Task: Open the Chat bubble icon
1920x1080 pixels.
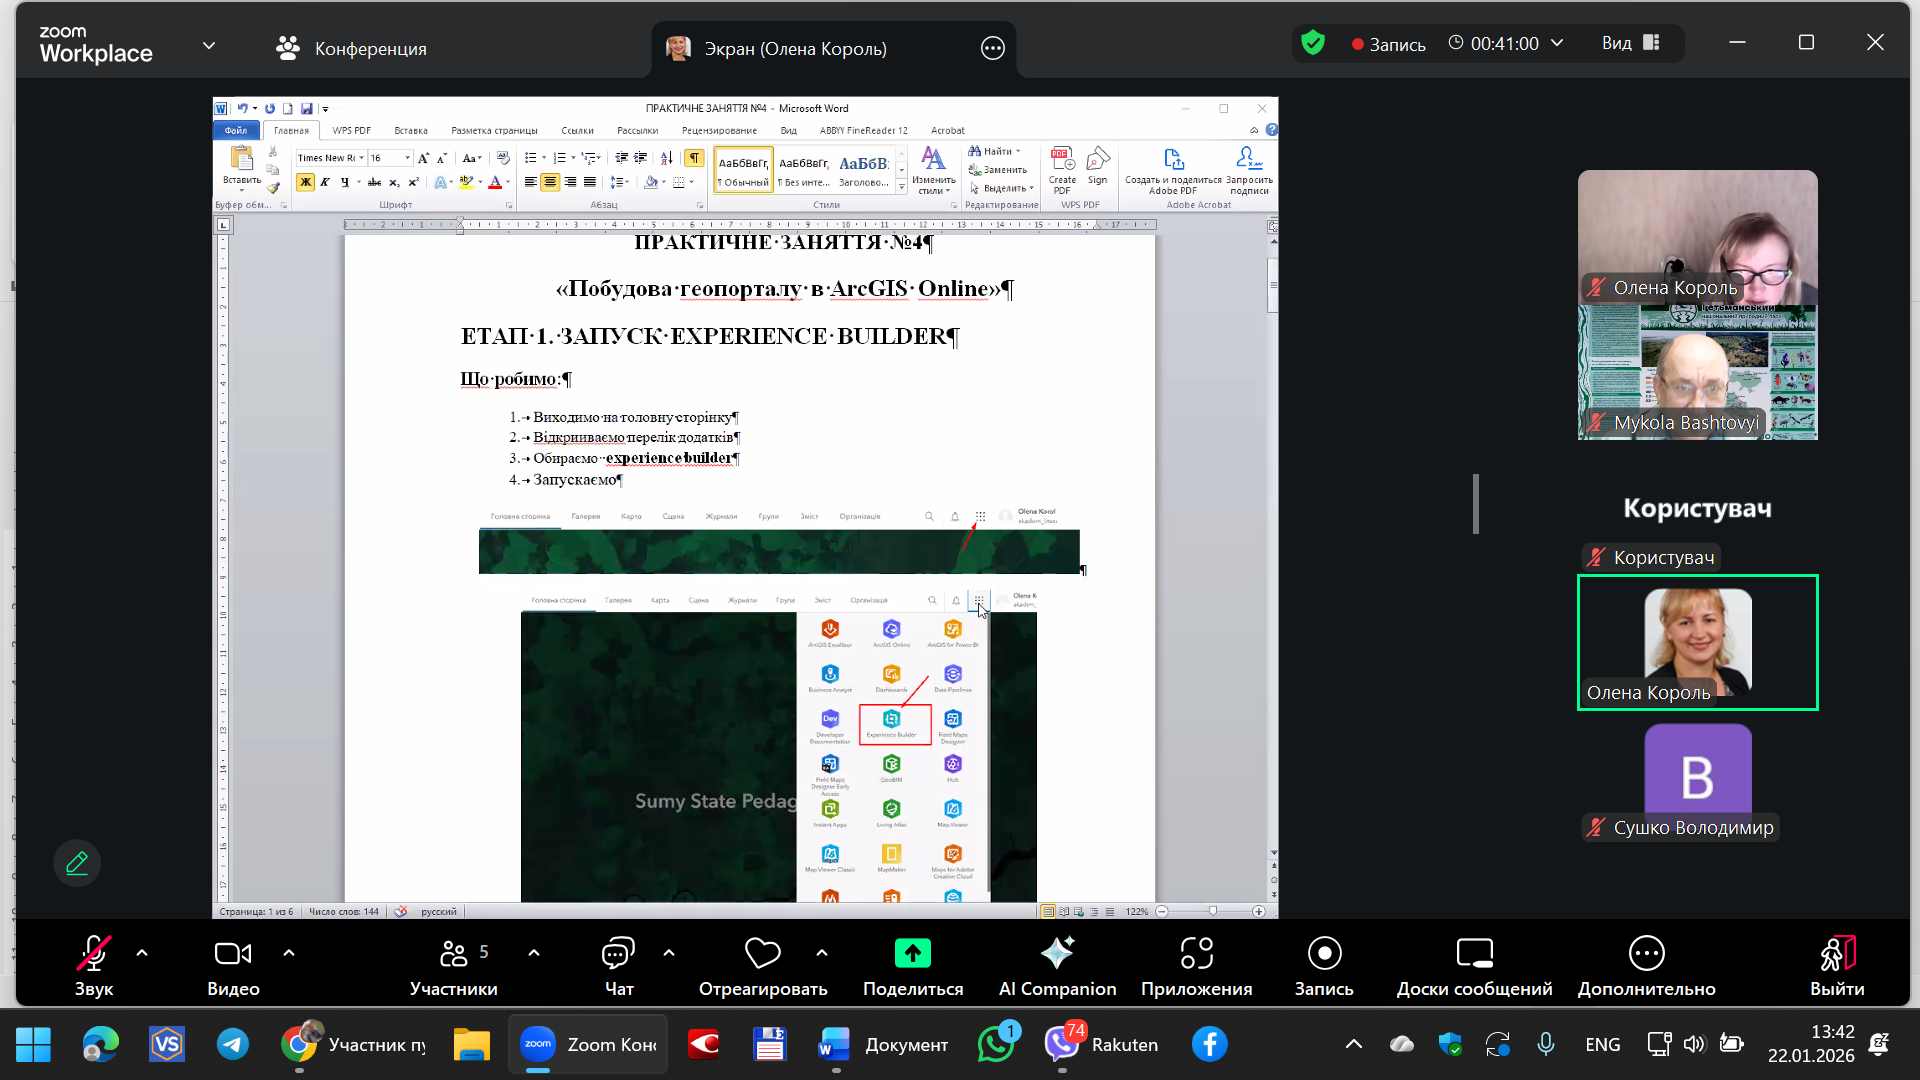Action: (618, 954)
